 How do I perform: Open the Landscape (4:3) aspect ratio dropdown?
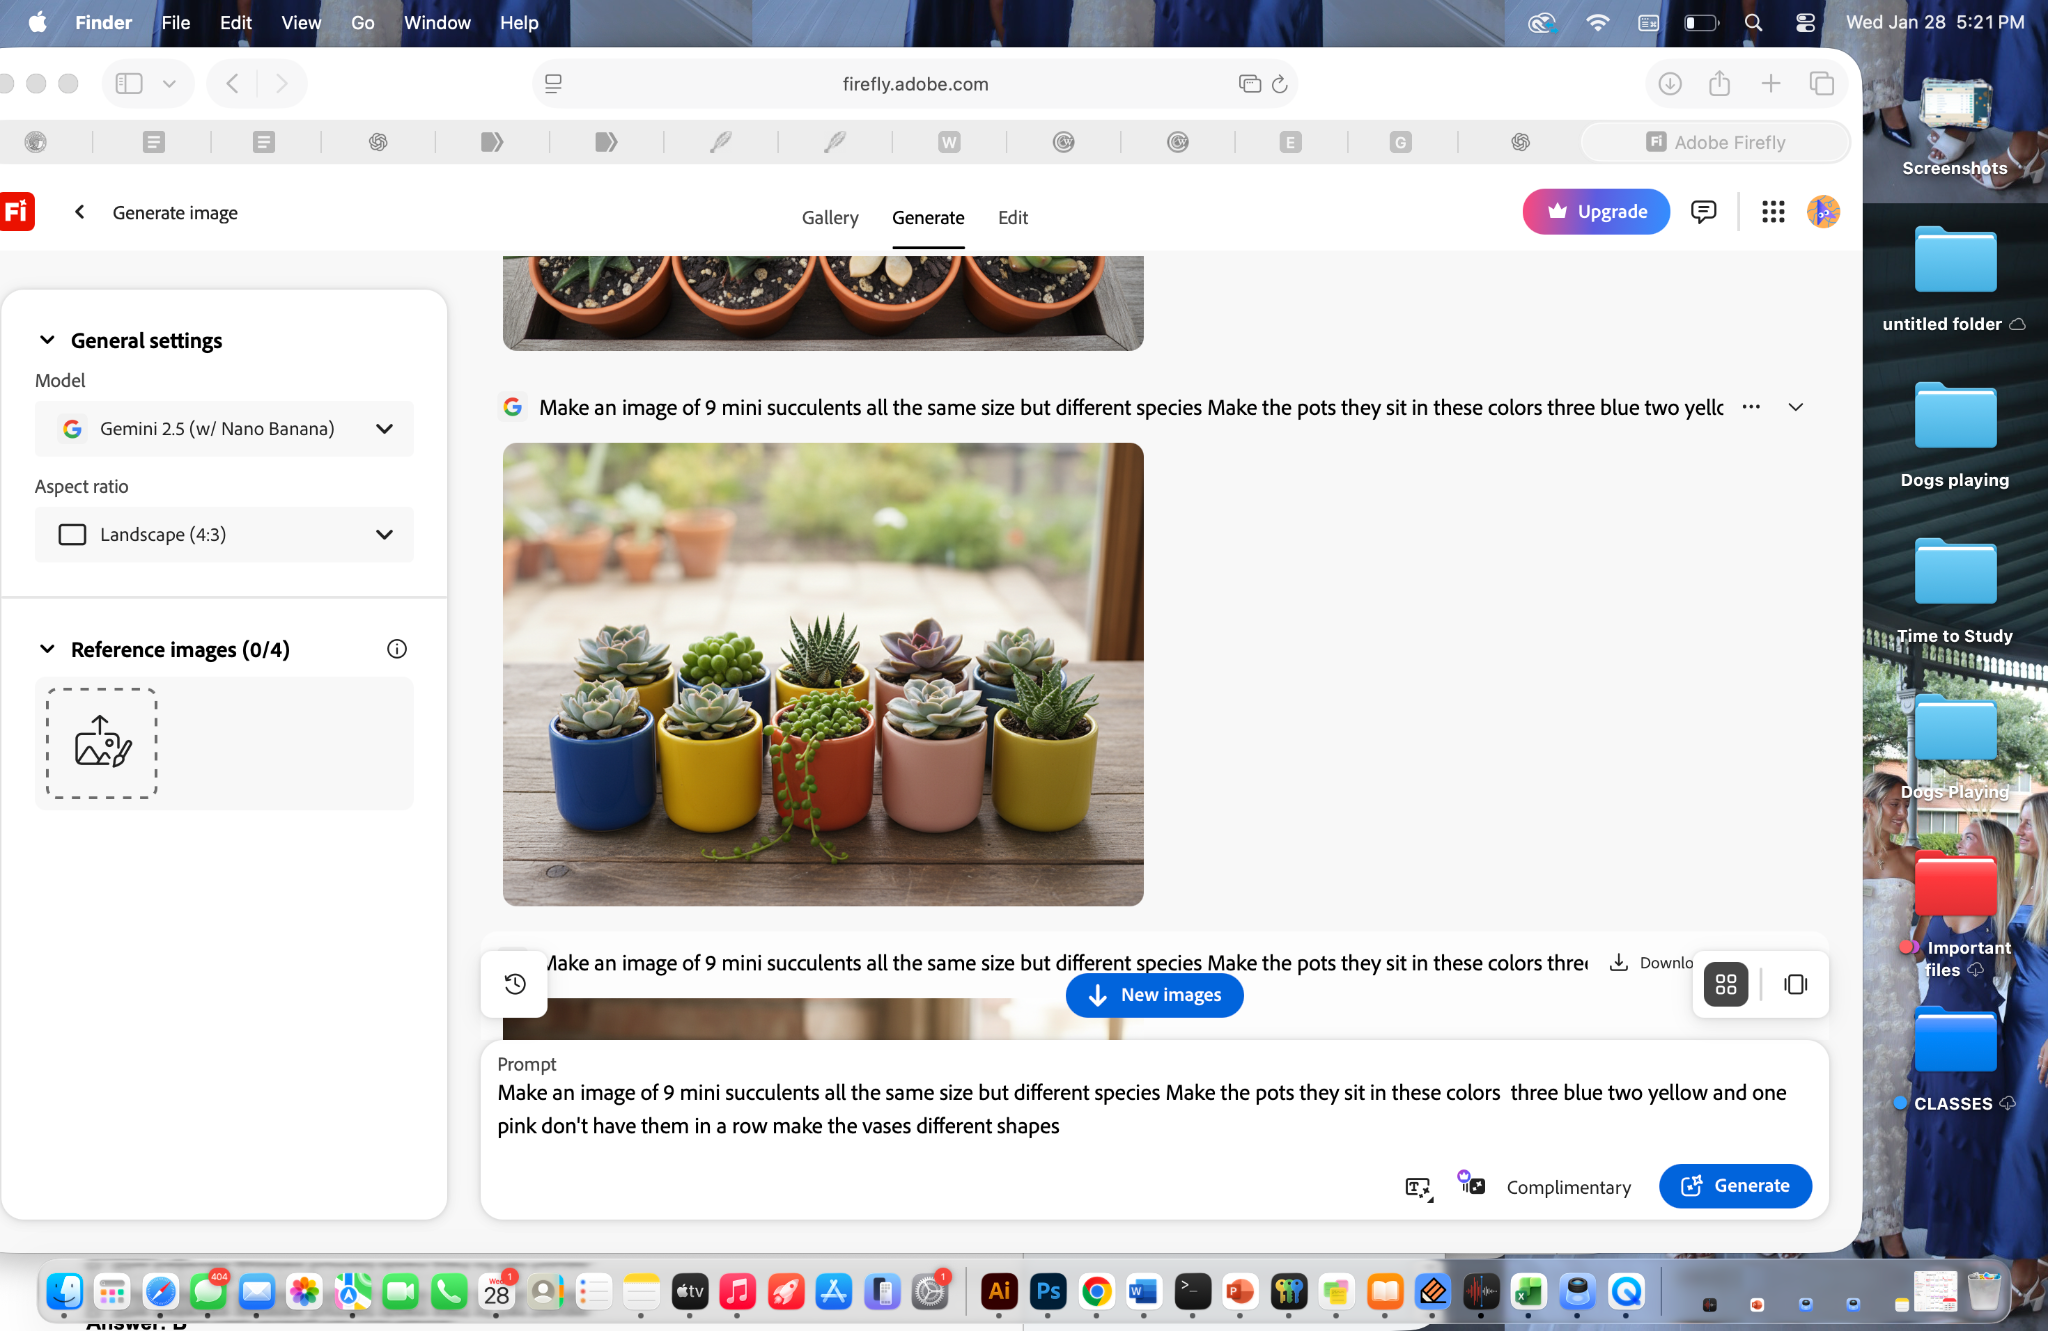pyautogui.click(x=224, y=535)
